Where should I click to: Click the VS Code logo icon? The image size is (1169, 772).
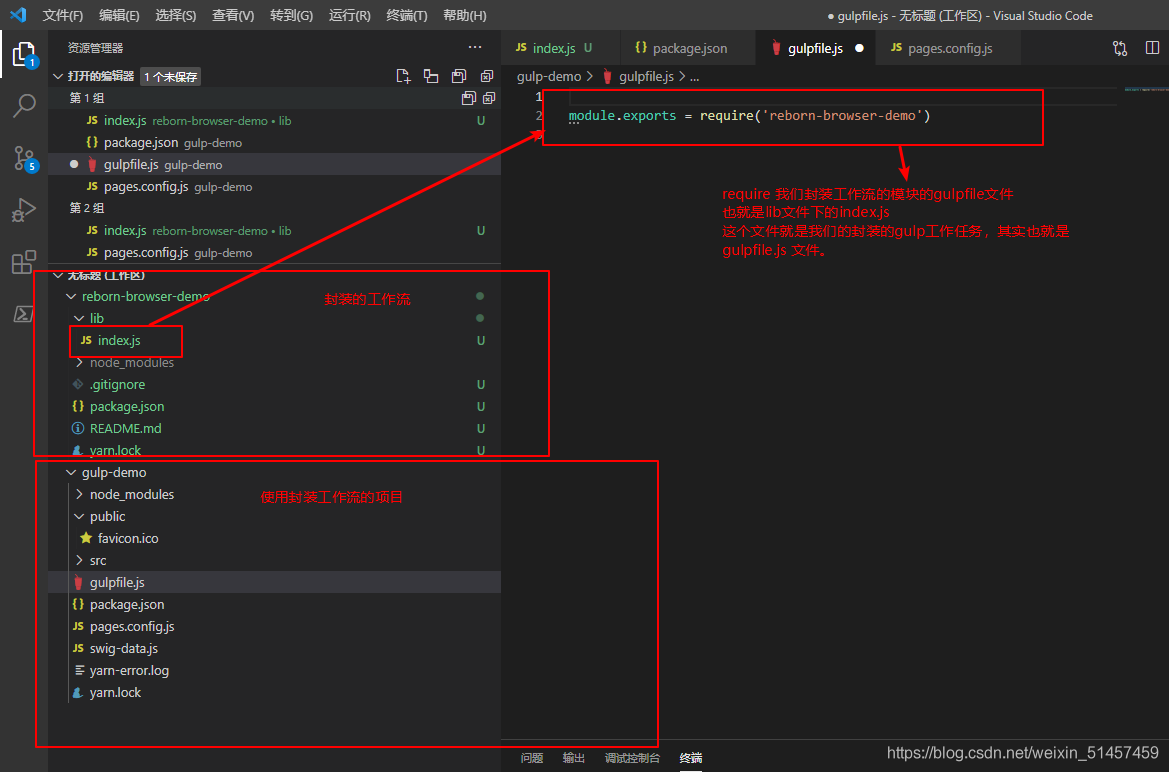tap(19, 15)
